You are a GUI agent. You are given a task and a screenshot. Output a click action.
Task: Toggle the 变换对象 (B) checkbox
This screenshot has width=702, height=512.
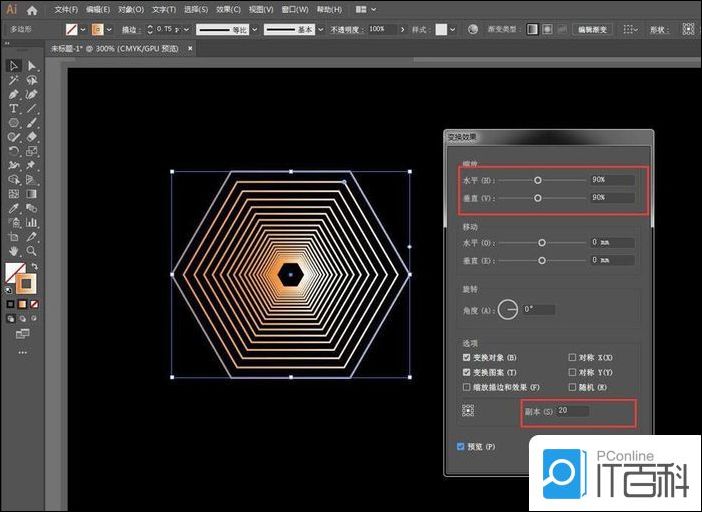click(467, 357)
